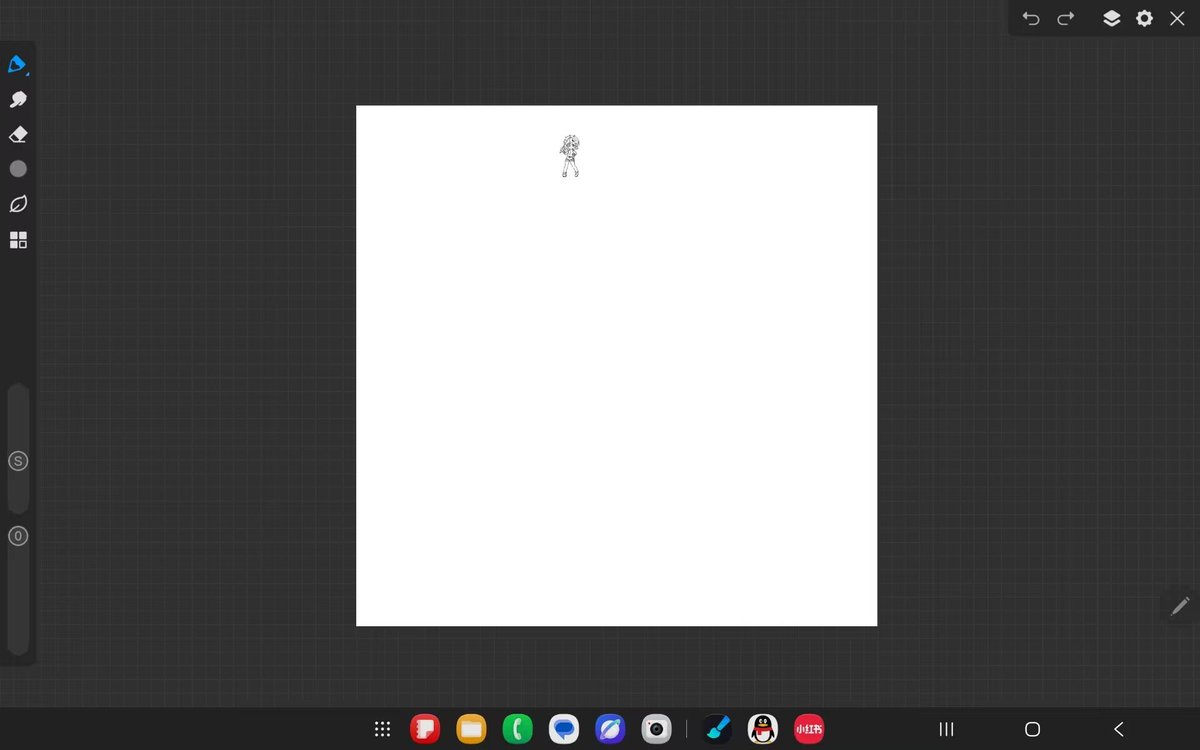Tap the back arrow navigation button
Screen dimensions: 1200x750
point(1119,729)
